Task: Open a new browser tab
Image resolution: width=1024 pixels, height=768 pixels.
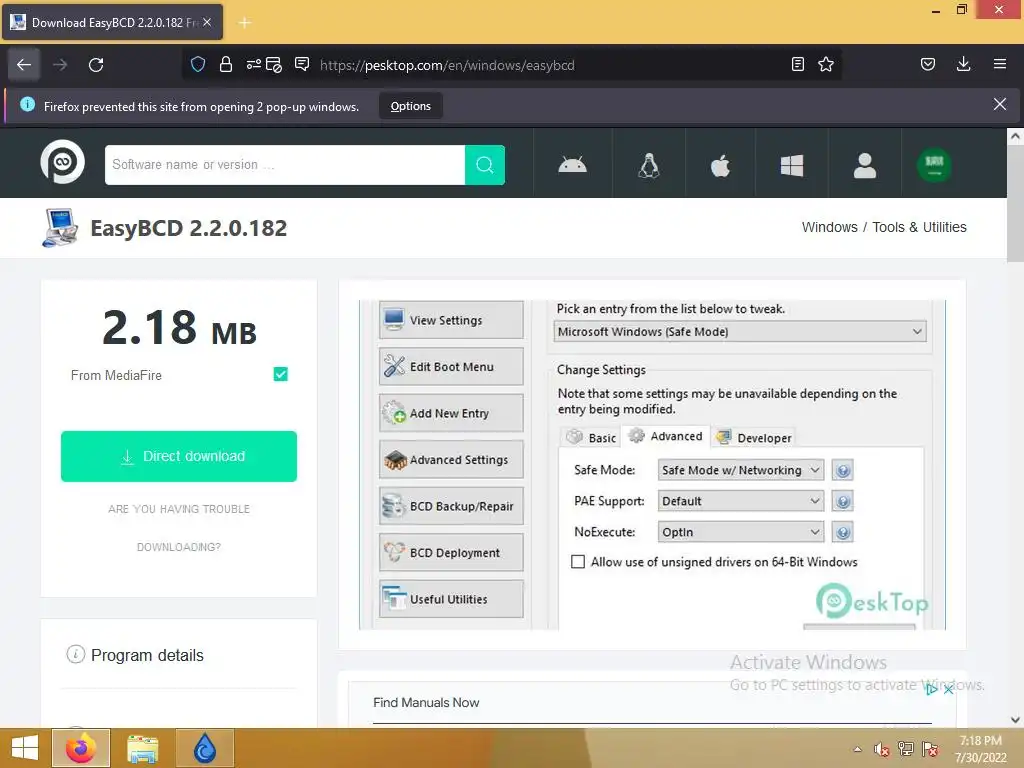Action: click(x=245, y=23)
